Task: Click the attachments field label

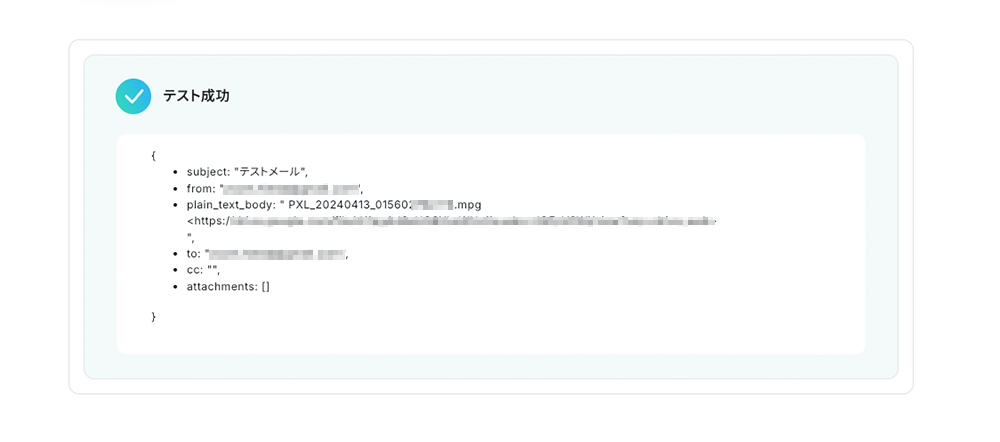Action: (x=222, y=287)
